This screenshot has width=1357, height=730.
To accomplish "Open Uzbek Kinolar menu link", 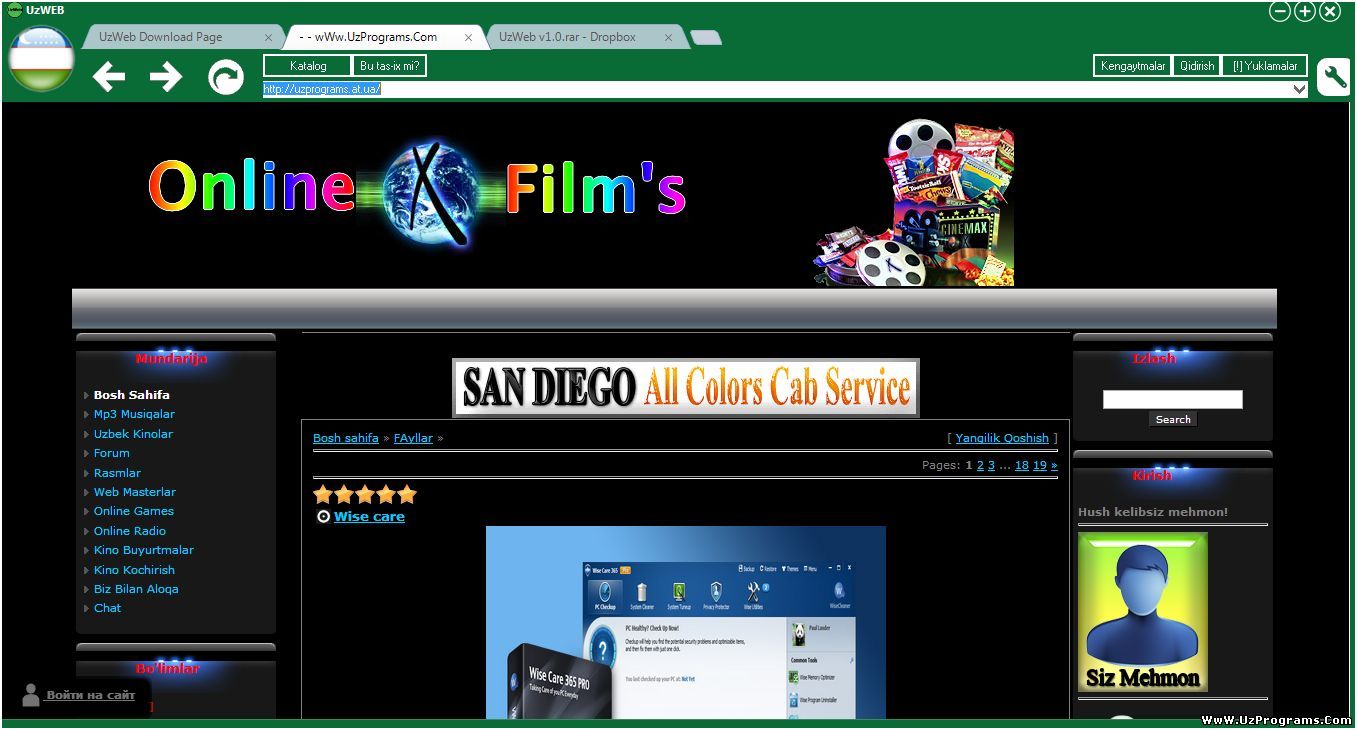I will click(133, 434).
